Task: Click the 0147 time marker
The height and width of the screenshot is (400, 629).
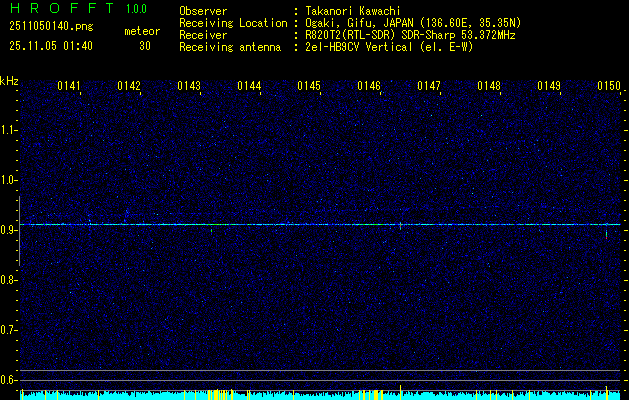Action: [x=429, y=86]
